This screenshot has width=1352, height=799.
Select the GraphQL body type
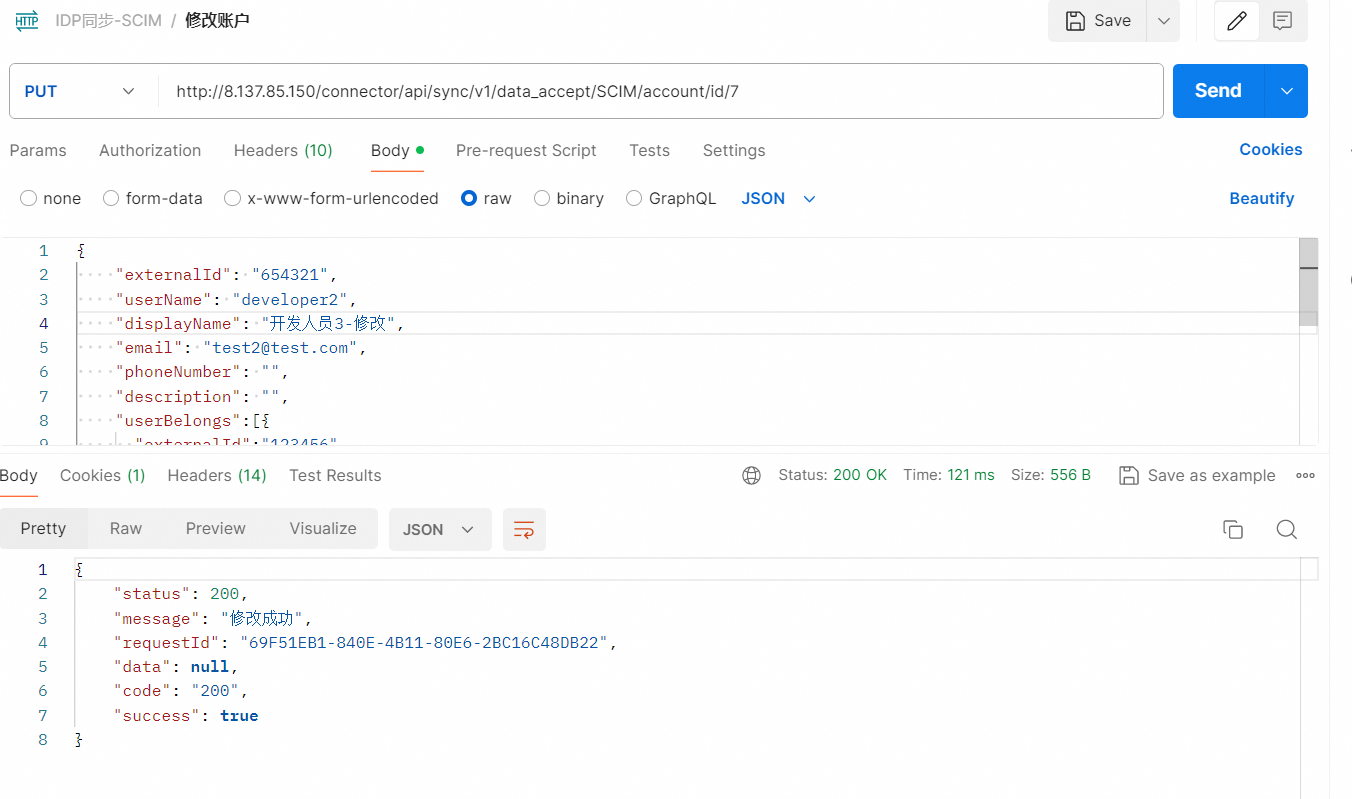pyautogui.click(x=634, y=198)
